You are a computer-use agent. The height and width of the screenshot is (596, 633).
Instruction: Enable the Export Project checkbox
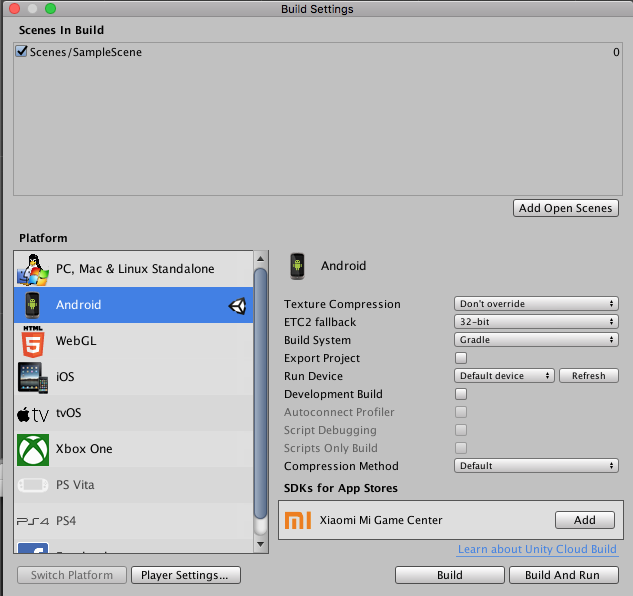[461, 358]
